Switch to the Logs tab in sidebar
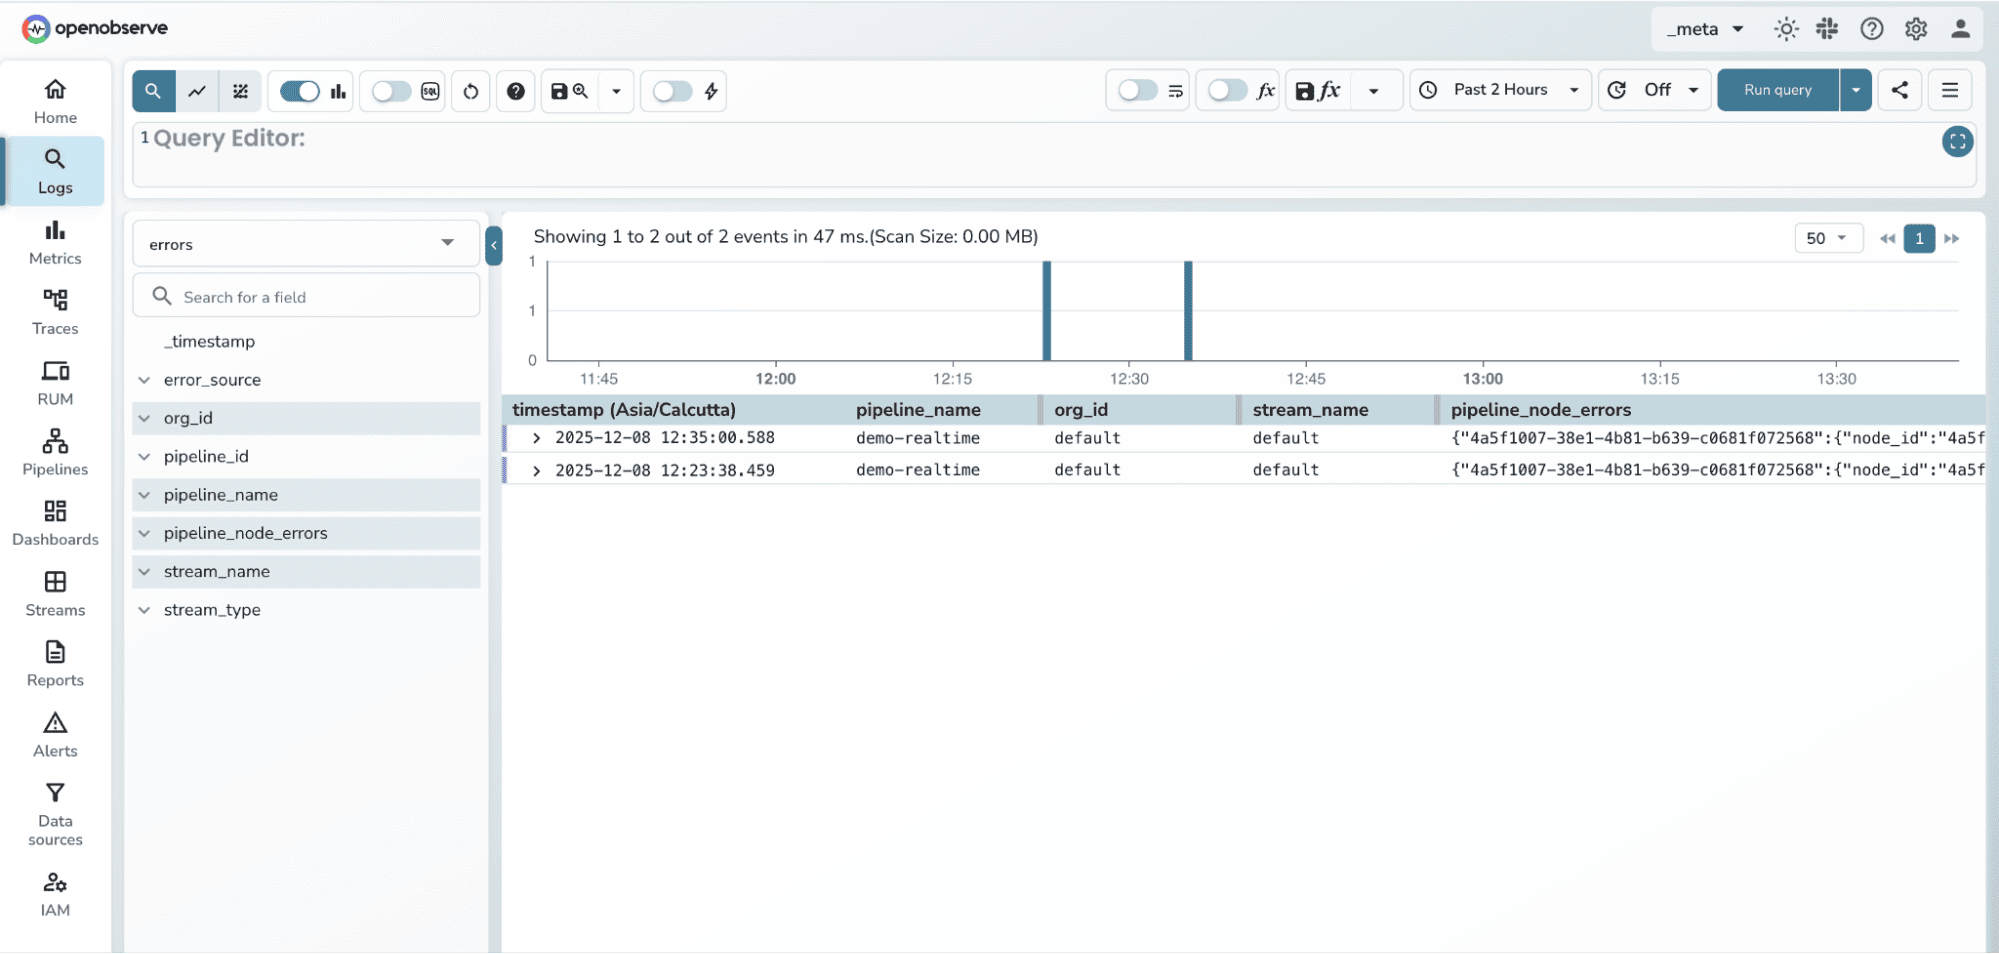 click(x=55, y=170)
